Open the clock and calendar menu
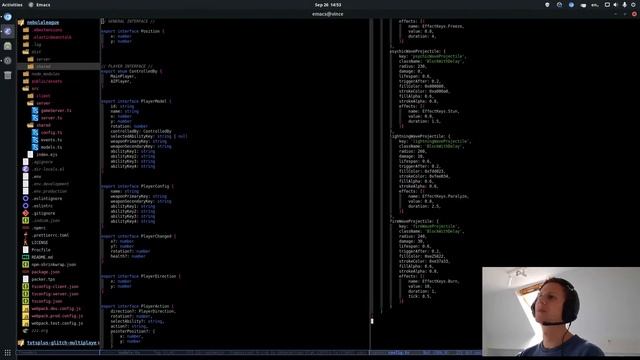 pyautogui.click(x=328, y=5)
